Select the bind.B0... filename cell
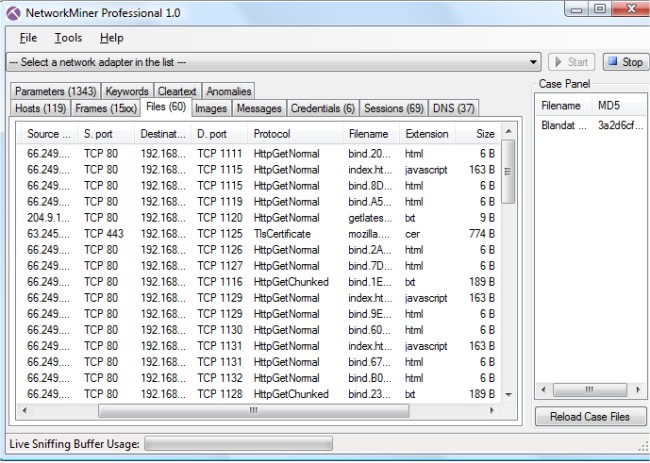Image resolution: width=650 pixels, height=463 pixels. [x=369, y=378]
